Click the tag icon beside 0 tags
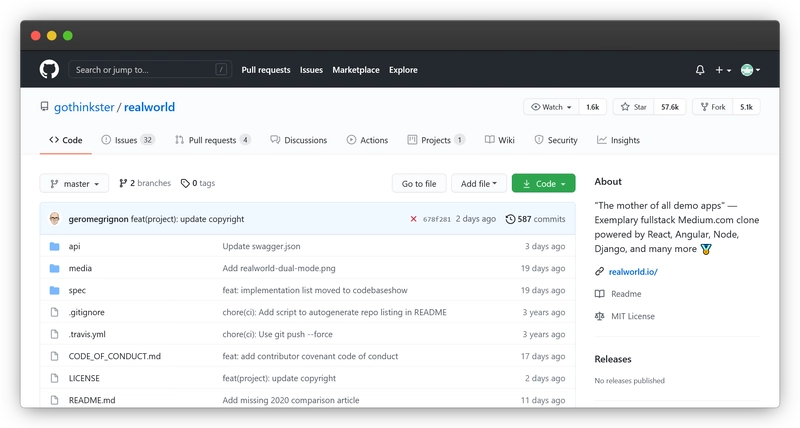 pos(185,183)
